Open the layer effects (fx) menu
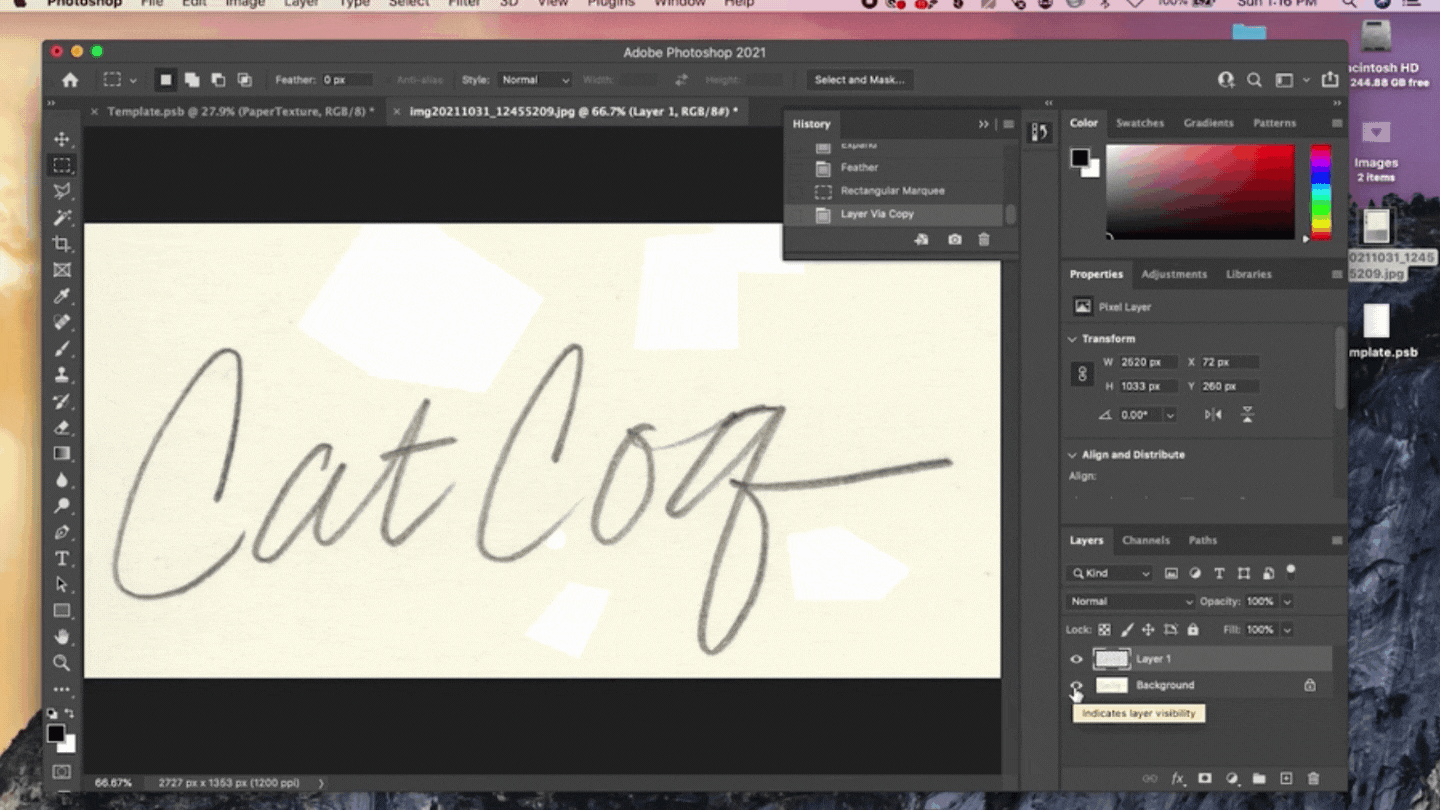The width and height of the screenshot is (1440, 810). tap(1178, 778)
